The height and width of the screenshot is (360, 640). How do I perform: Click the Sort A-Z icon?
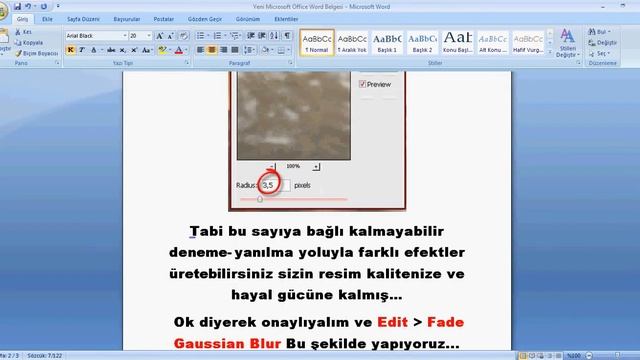pos(274,36)
